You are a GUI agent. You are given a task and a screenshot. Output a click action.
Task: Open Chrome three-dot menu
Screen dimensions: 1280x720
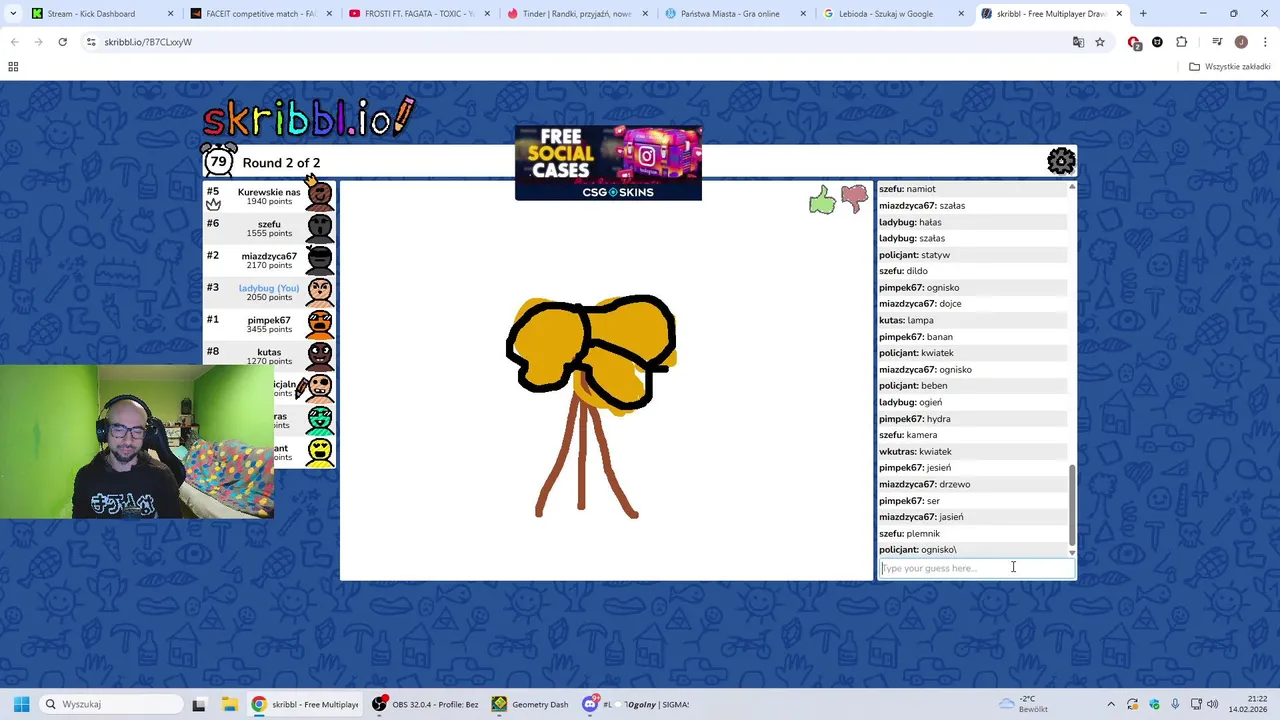[1264, 42]
